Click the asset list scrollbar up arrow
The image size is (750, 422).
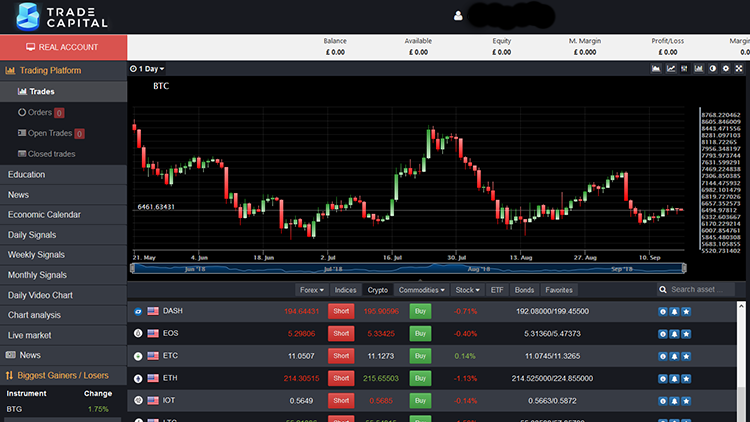click(x=741, y=306)
